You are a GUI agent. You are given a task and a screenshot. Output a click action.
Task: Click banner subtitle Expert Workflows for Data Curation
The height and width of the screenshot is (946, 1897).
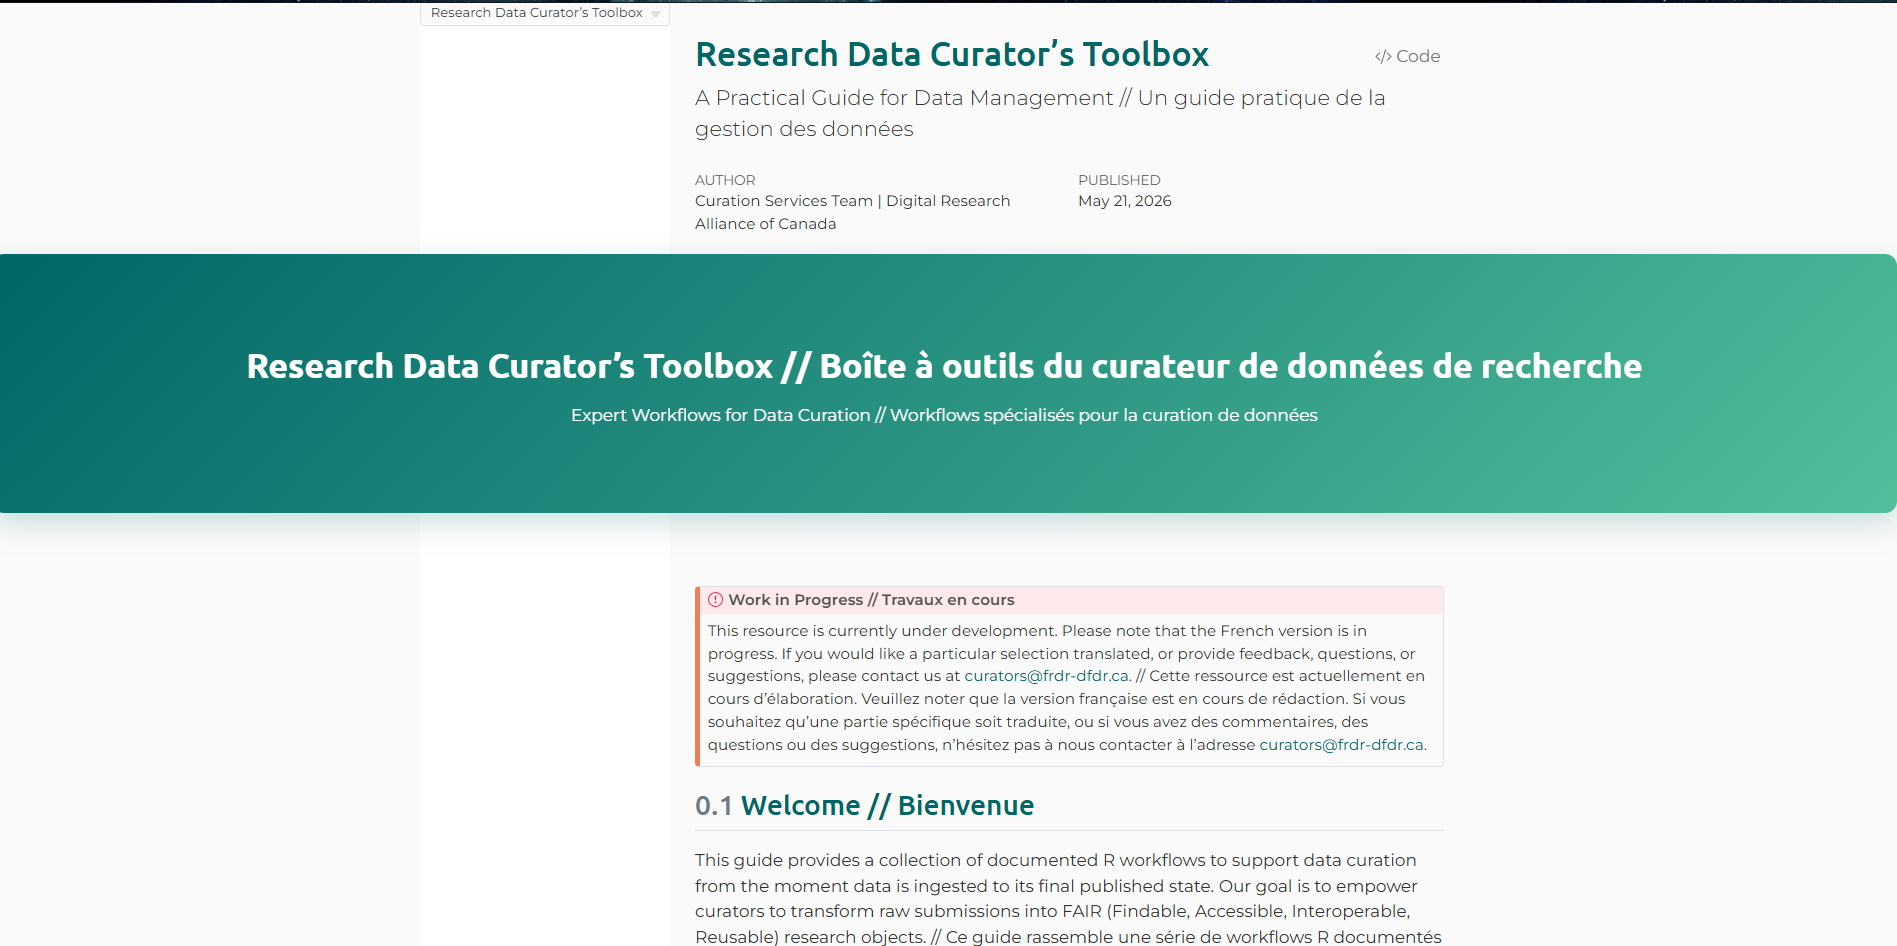[720, 415]
